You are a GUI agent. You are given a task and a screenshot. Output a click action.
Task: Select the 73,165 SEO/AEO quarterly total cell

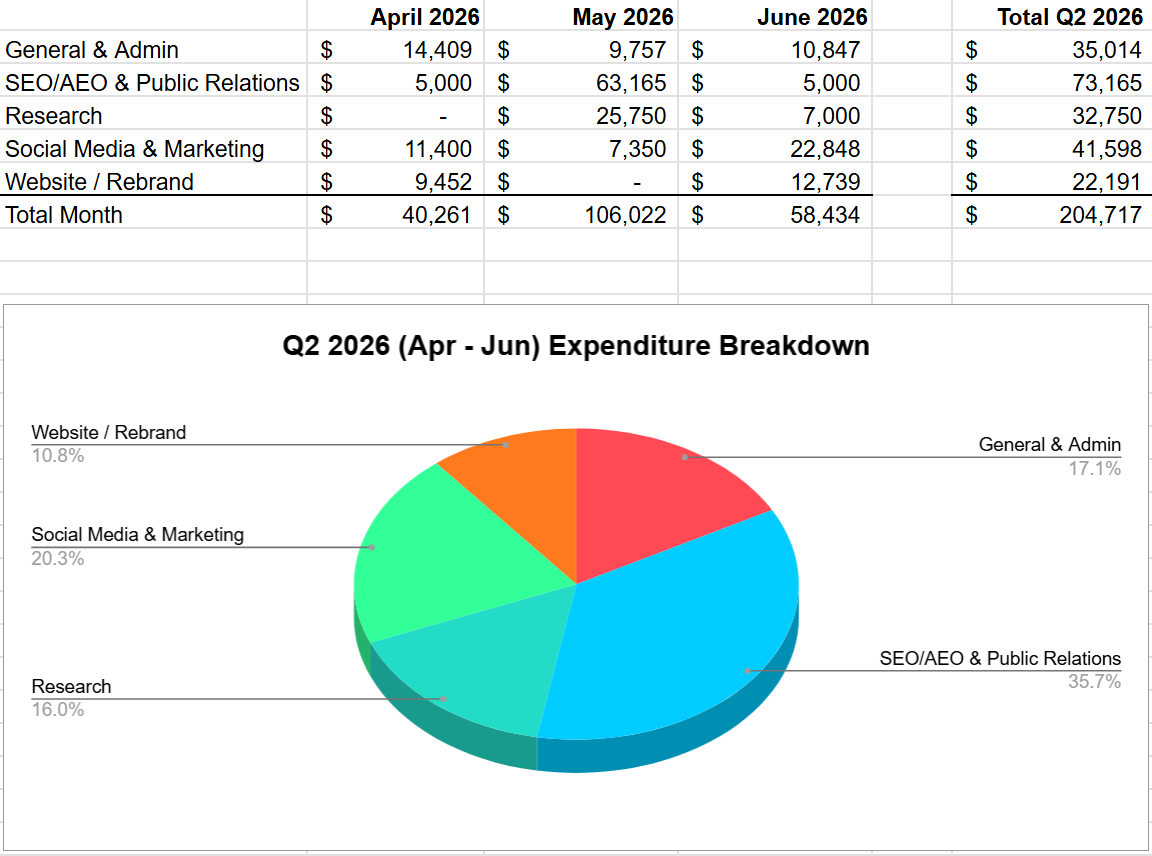[x=1052, y=82]
